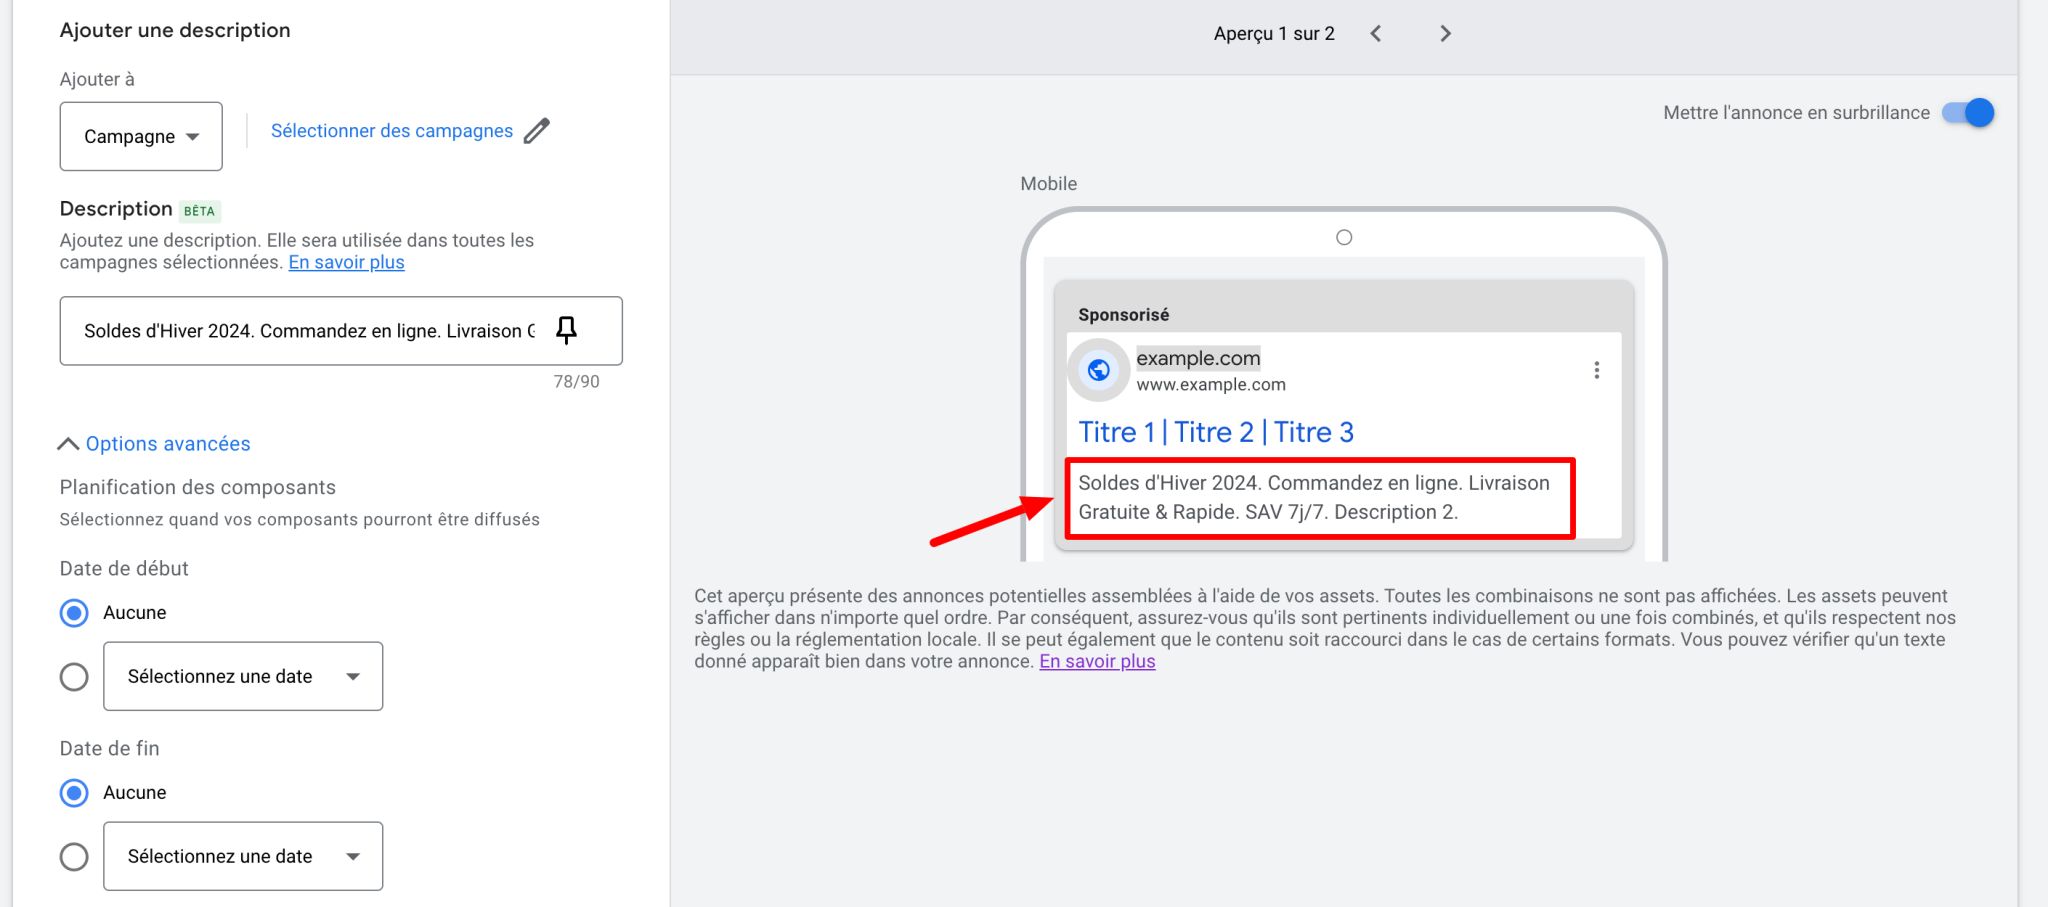Collapse Options avancées chevron
This screenshot has width=2048, height=907.
(x=68, y=444)
